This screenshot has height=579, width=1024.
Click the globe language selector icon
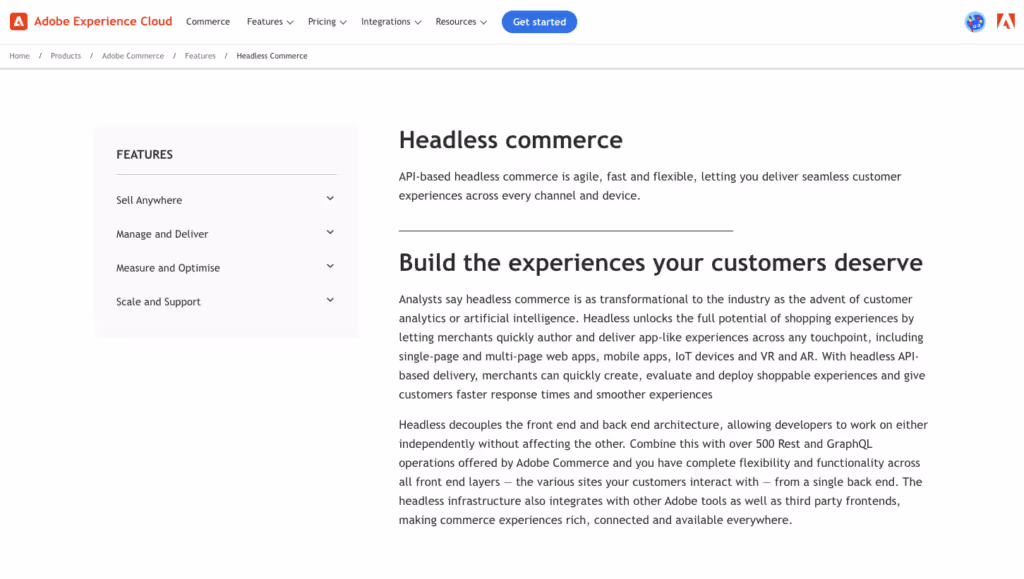tap(974, 21)
